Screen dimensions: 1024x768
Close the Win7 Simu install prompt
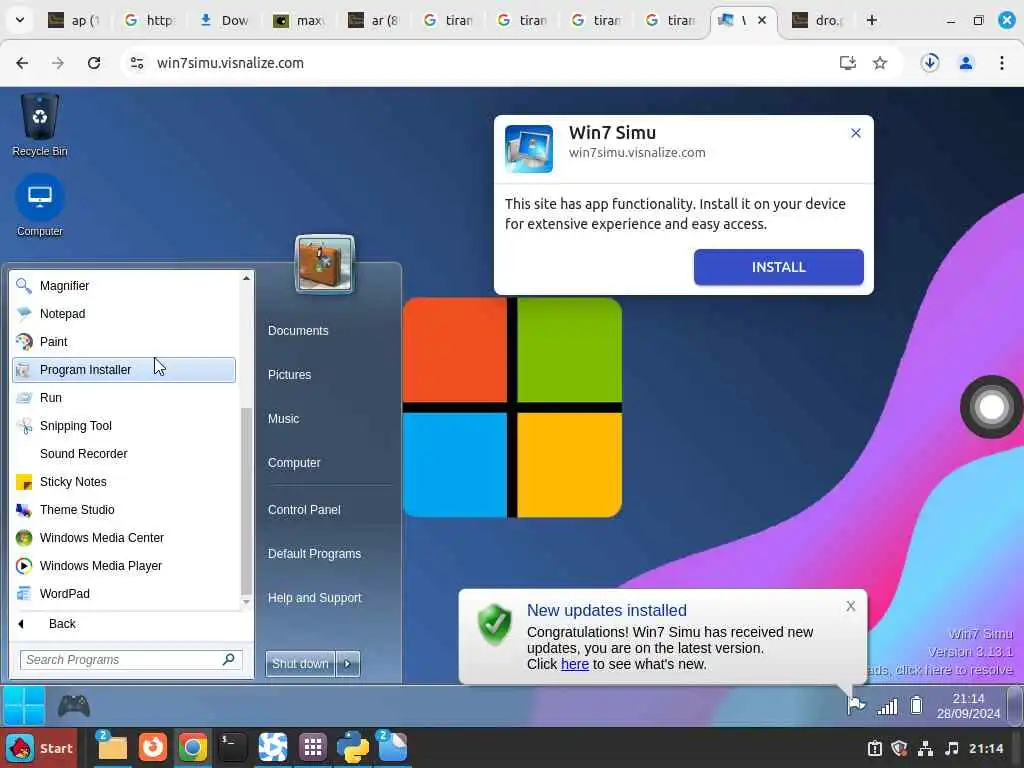click(x=856, y=133)
